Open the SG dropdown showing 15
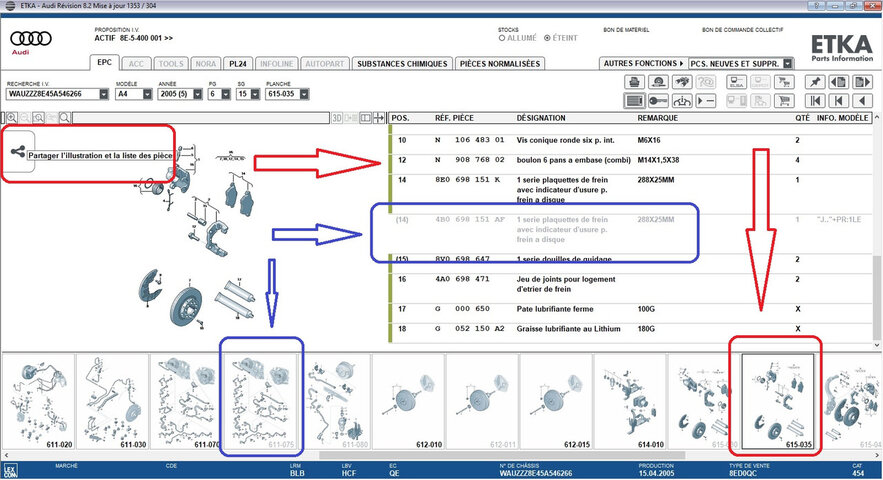 [255, 94]
